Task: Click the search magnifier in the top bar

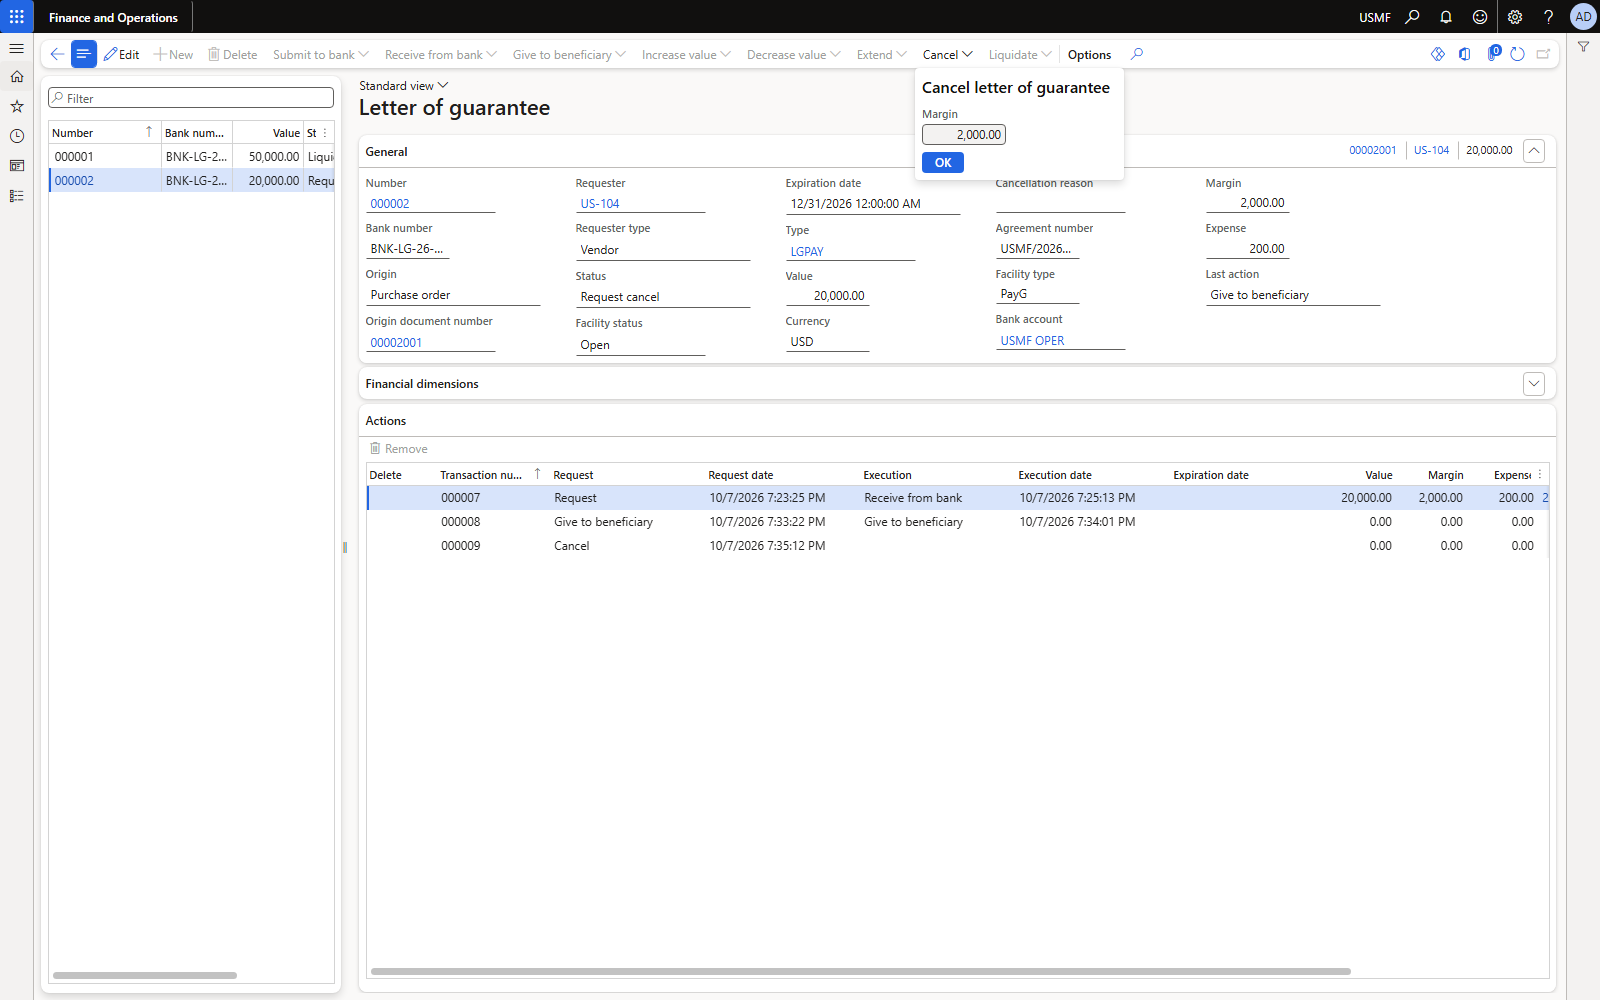Action: [1412, 17]
